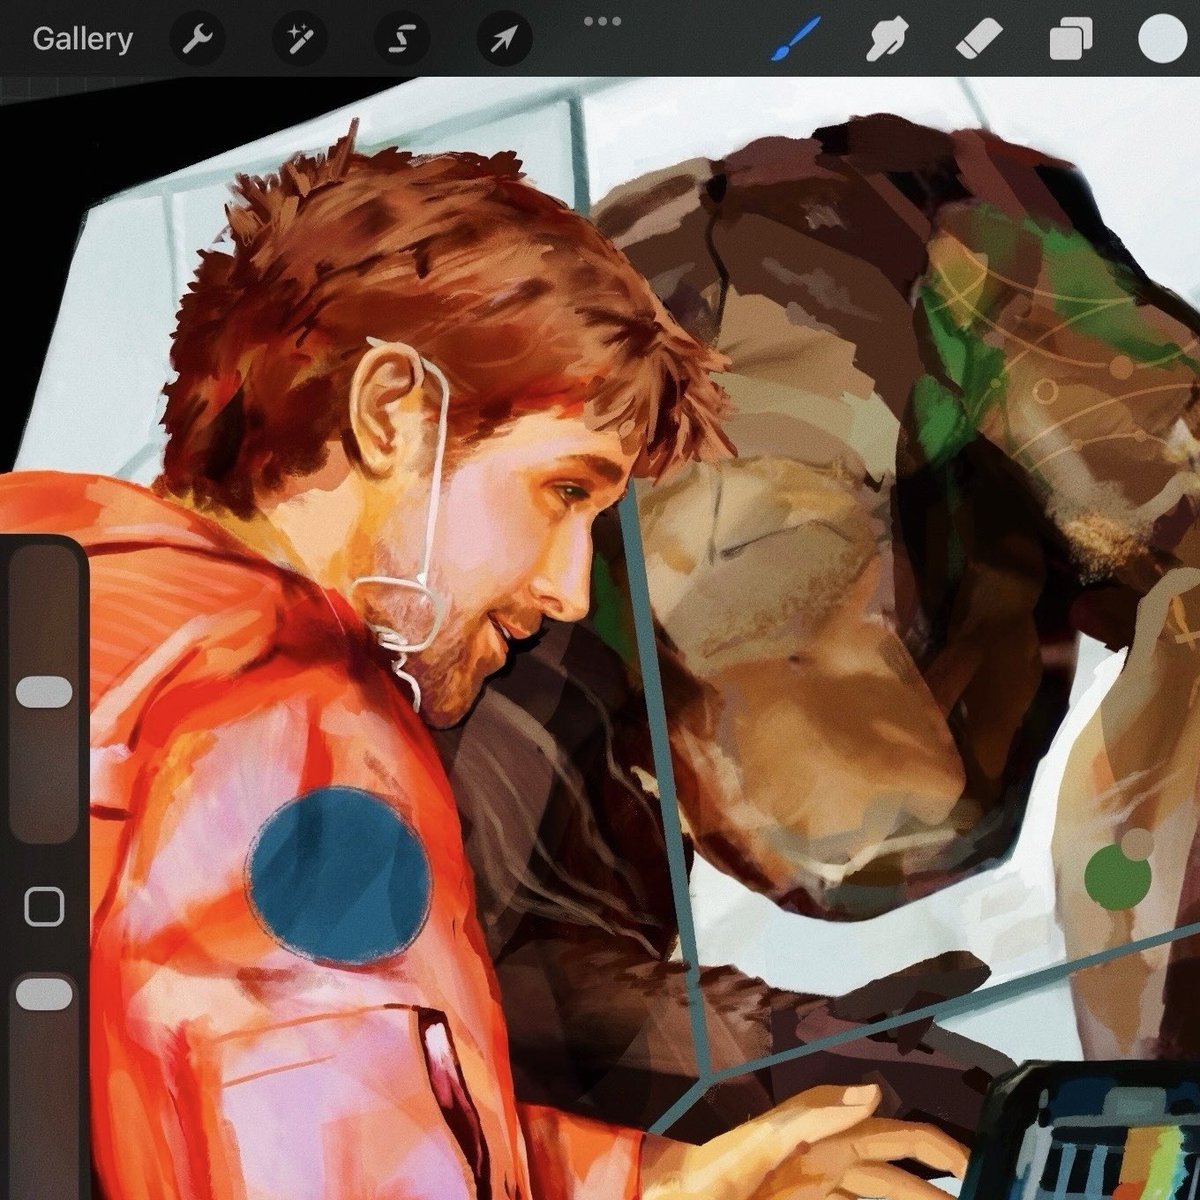Return to the Gallery
This screenshot has width=1200, height=1200.
tap(82, 39)
